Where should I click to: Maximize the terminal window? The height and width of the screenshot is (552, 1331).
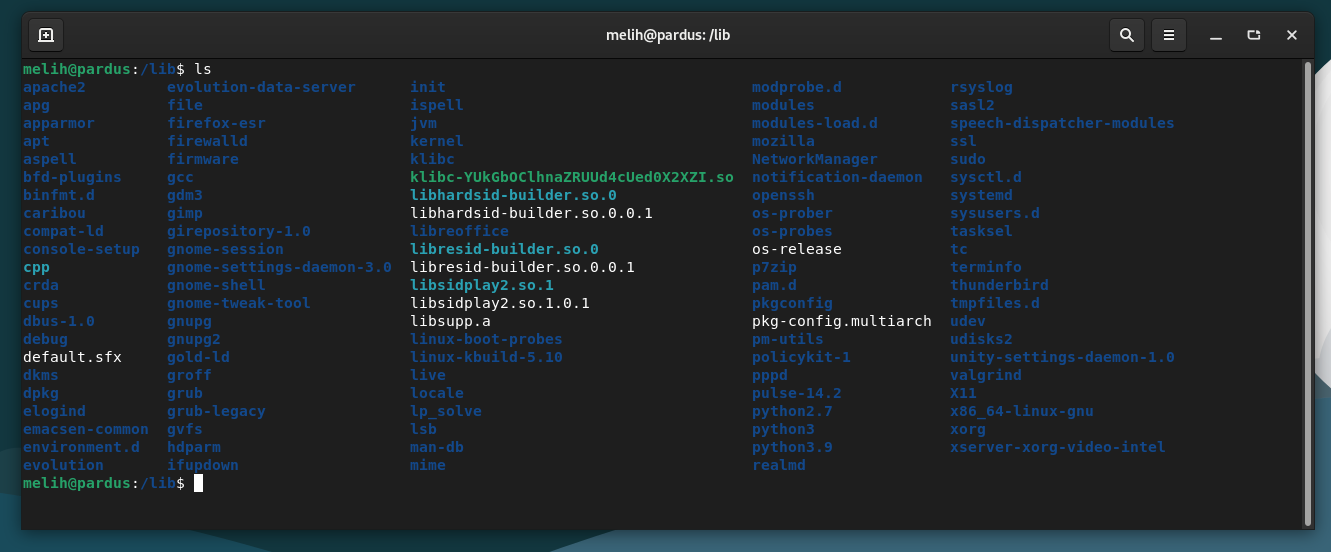pyautogui.click(x=1254, y=35)
